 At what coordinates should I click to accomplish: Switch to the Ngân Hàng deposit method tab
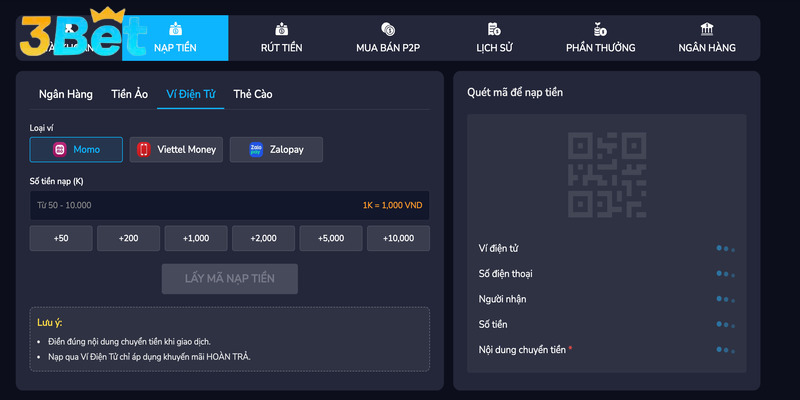66,94
